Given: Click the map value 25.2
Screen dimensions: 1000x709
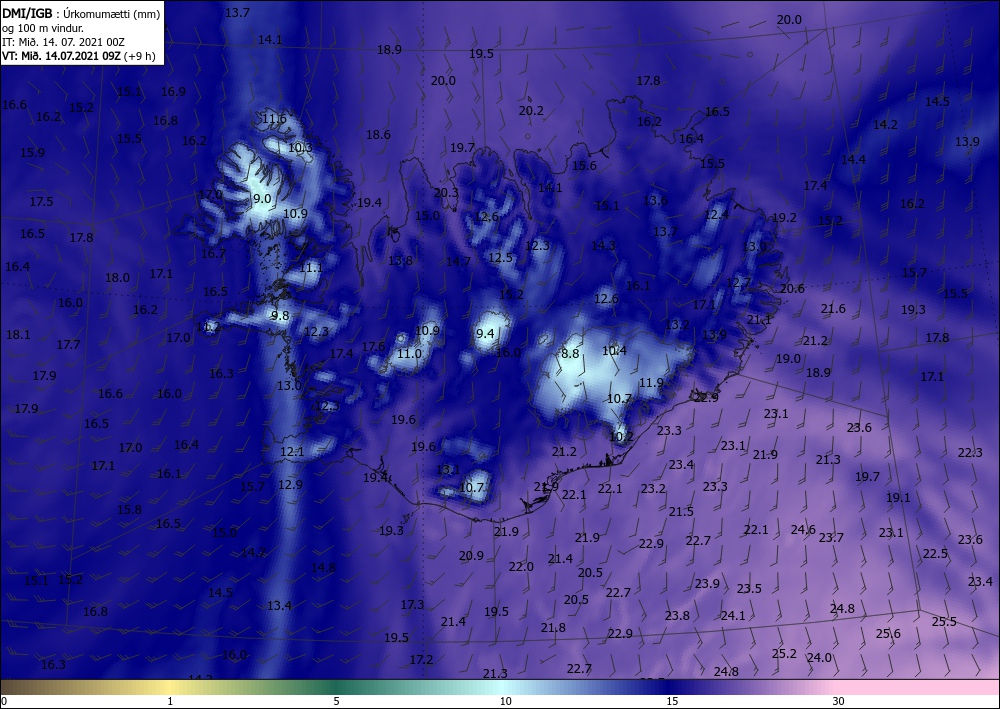Looking at the screenshot, I should tap(784, 654).
